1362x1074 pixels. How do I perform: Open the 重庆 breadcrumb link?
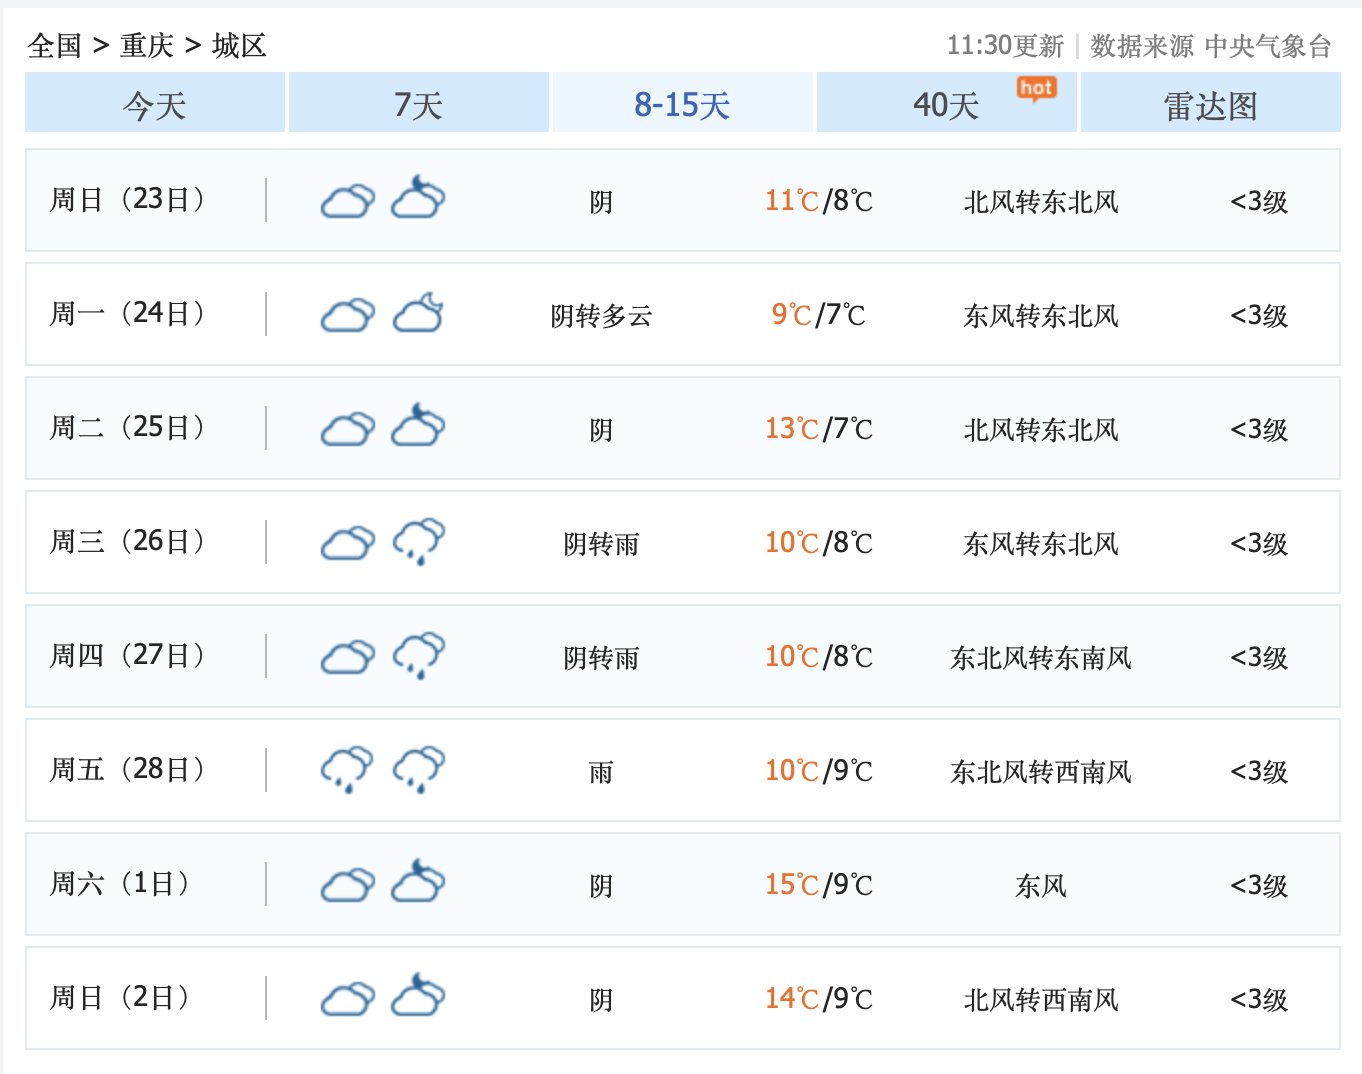coord(147,45)
